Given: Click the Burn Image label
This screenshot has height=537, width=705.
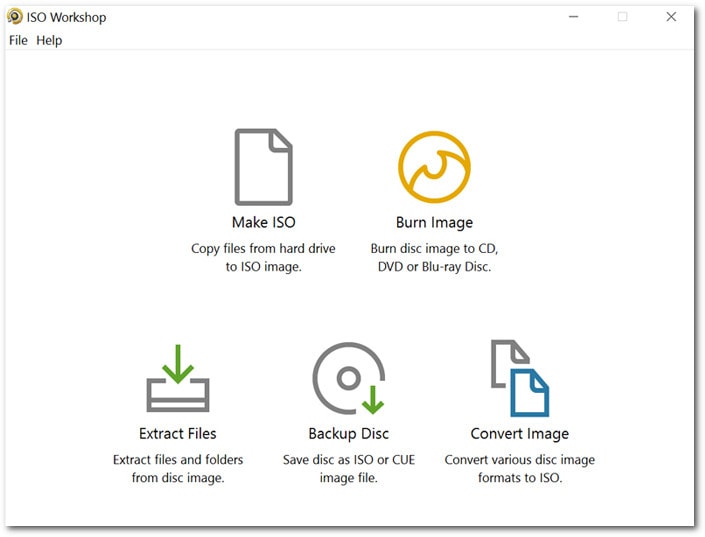Looking at the screenshot, I should point(434,223).
